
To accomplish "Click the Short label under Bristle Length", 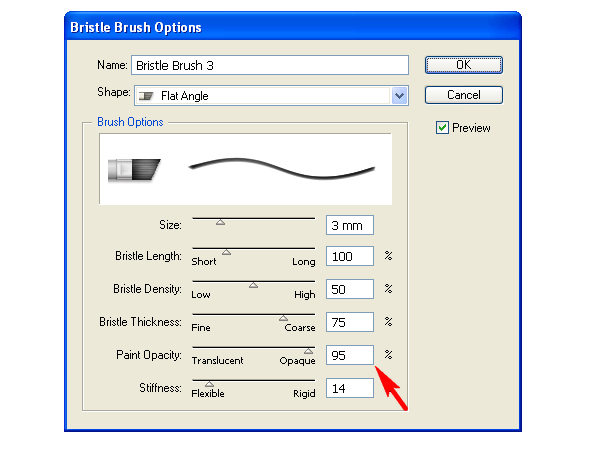I will click(x=204, y=262).
